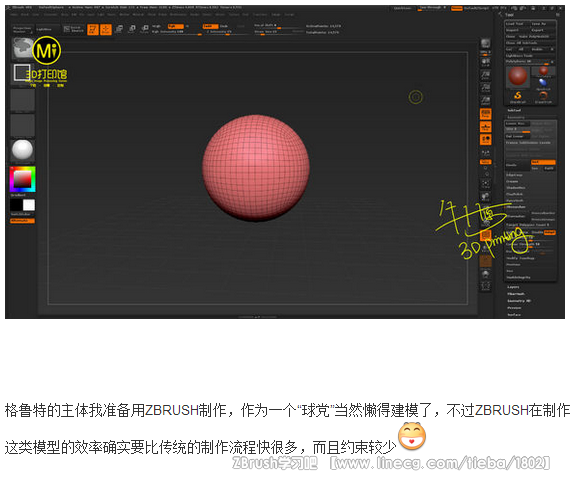Viewport: 587px width, 480px height.
Task: Choose the EraserBrush tool icon
Action: (x=543, y=96)
